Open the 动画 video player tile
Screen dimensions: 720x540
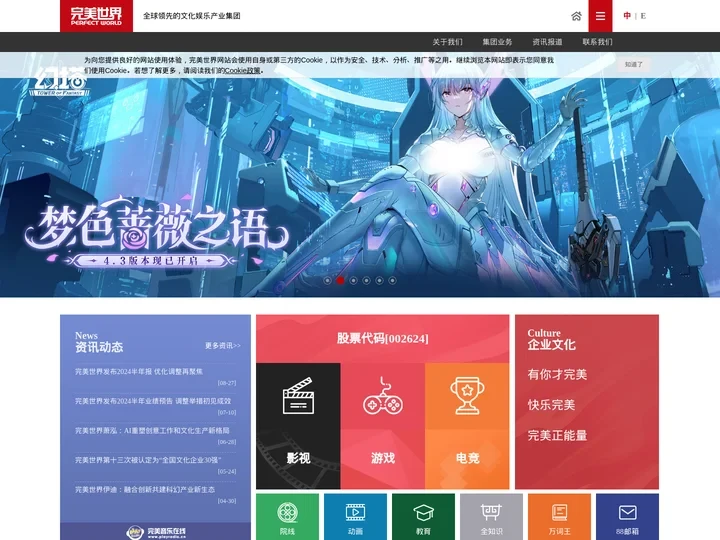click(355, 517)
